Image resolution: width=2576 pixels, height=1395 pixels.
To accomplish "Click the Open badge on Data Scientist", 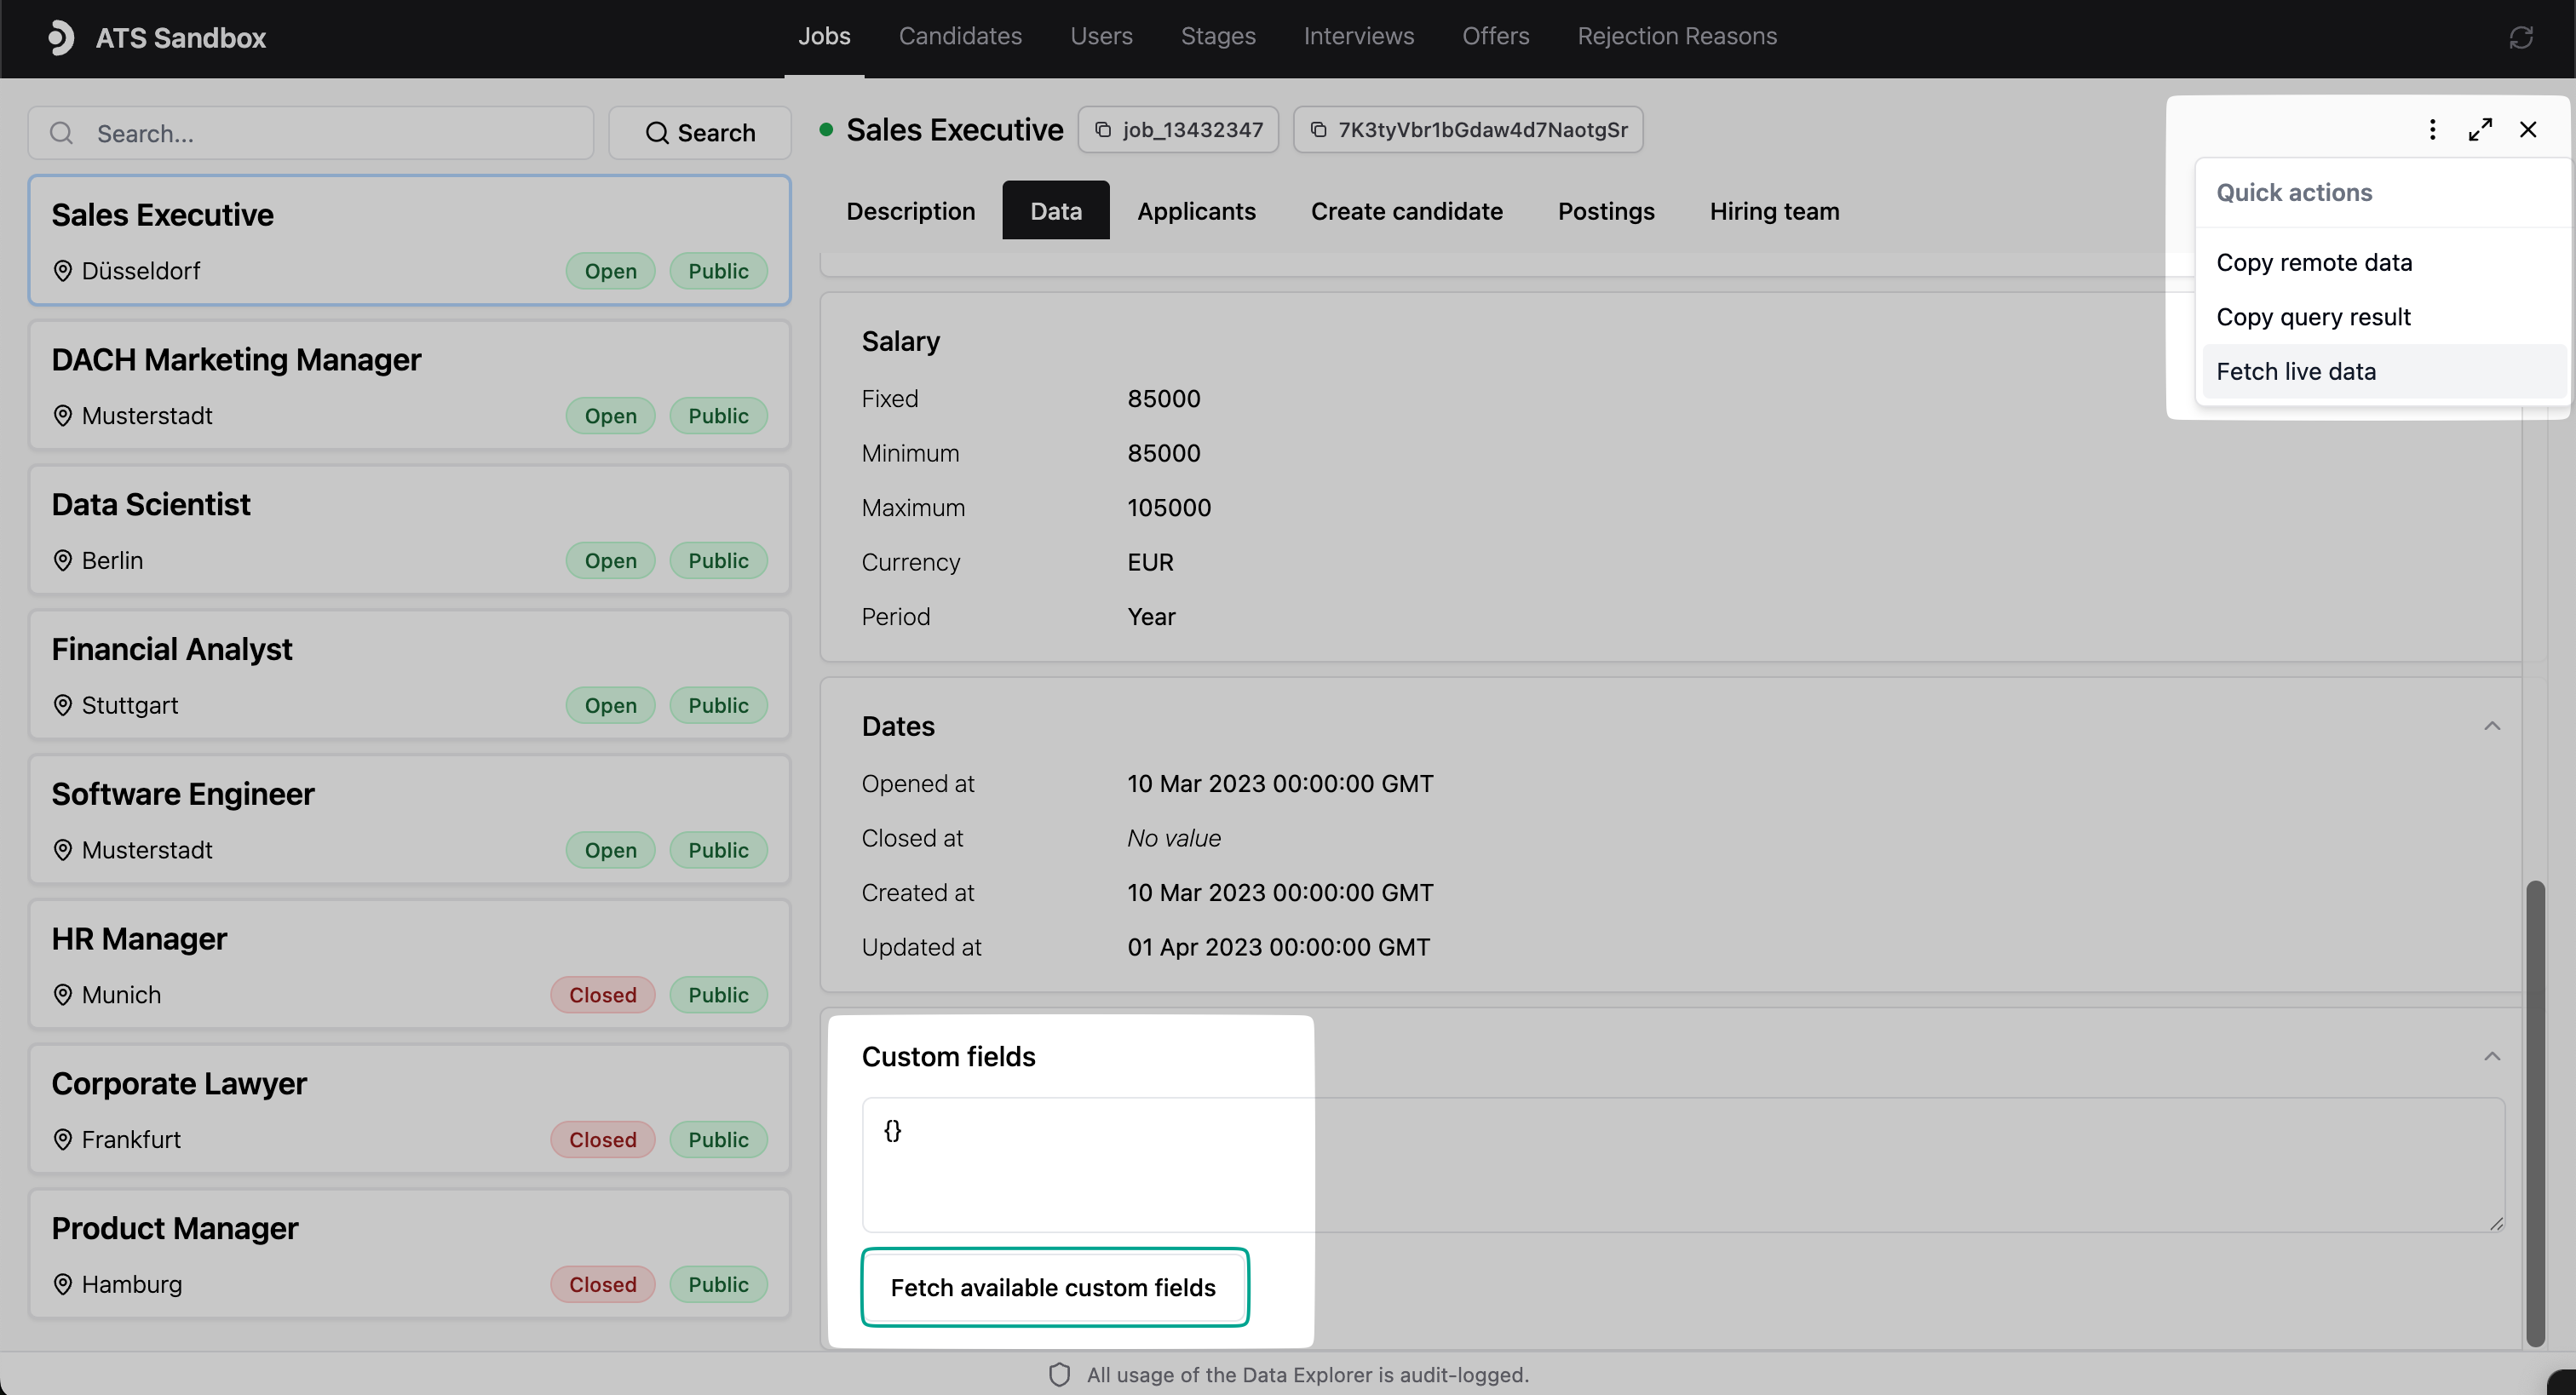I will point(611,561).
